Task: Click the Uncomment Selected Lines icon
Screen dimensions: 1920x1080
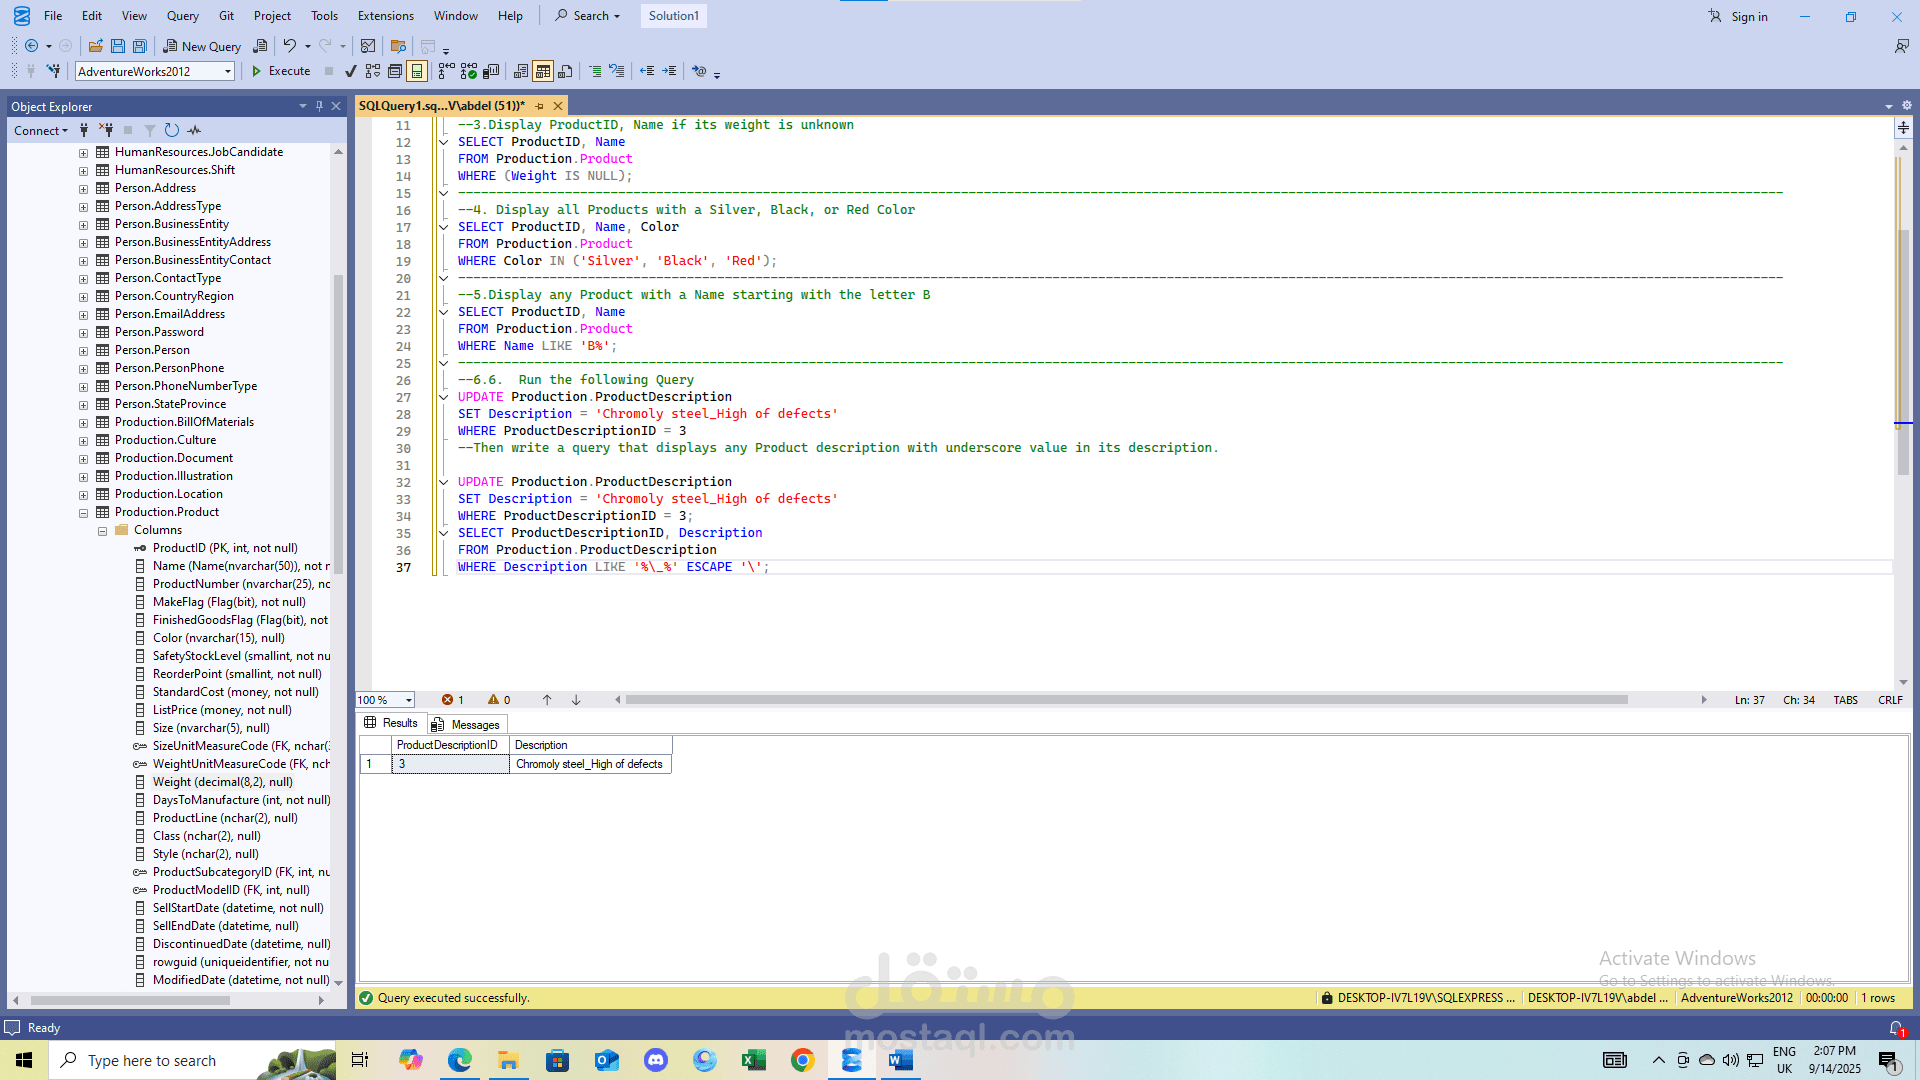Action: pos(617,71)
